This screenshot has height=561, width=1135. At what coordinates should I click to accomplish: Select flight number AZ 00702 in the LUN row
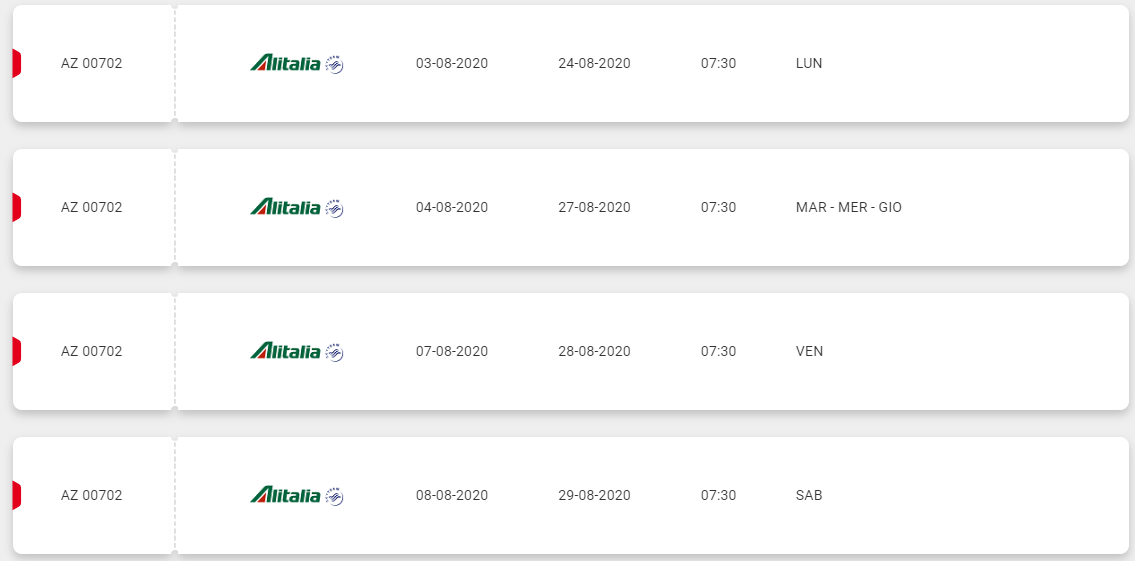tap(92, 63)
